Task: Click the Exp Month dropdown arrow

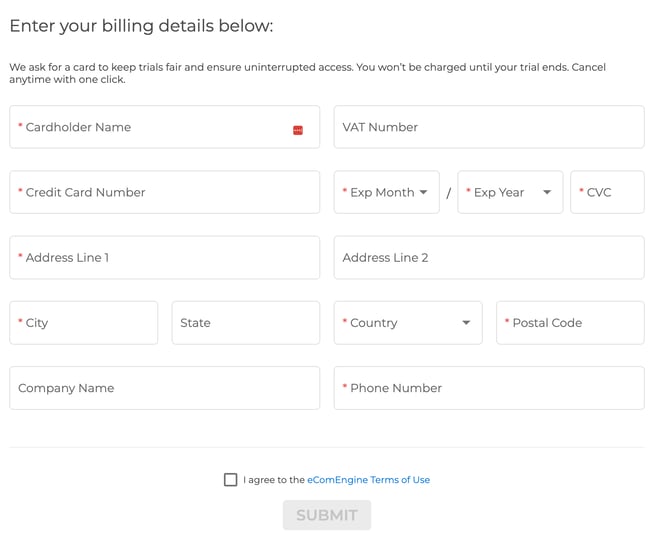Action: [424, 192]
